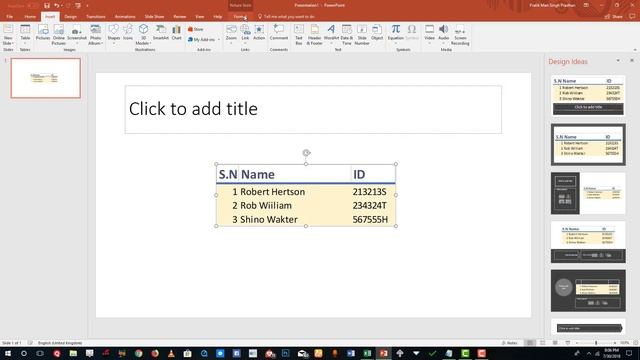This screenshot has width=640, height=360.
Task: Insert an Action
Action: [x=259, y=33]
